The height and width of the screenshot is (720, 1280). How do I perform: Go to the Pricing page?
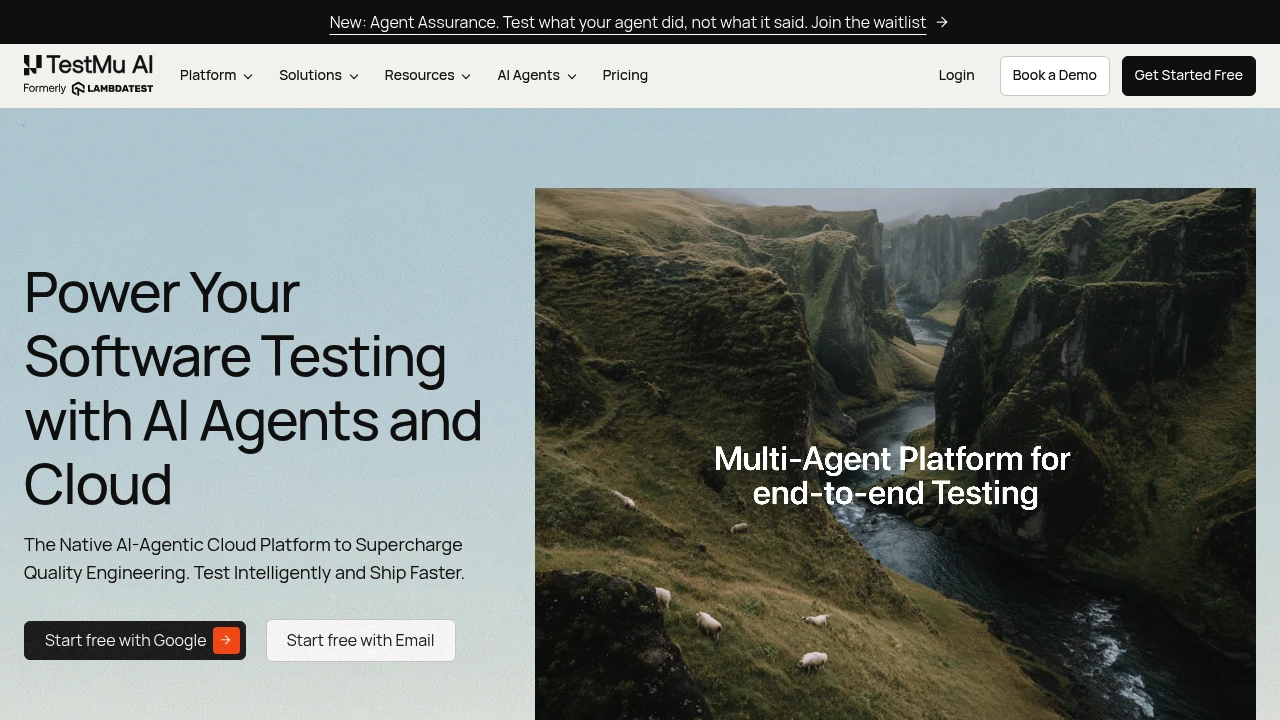(625, 75)
